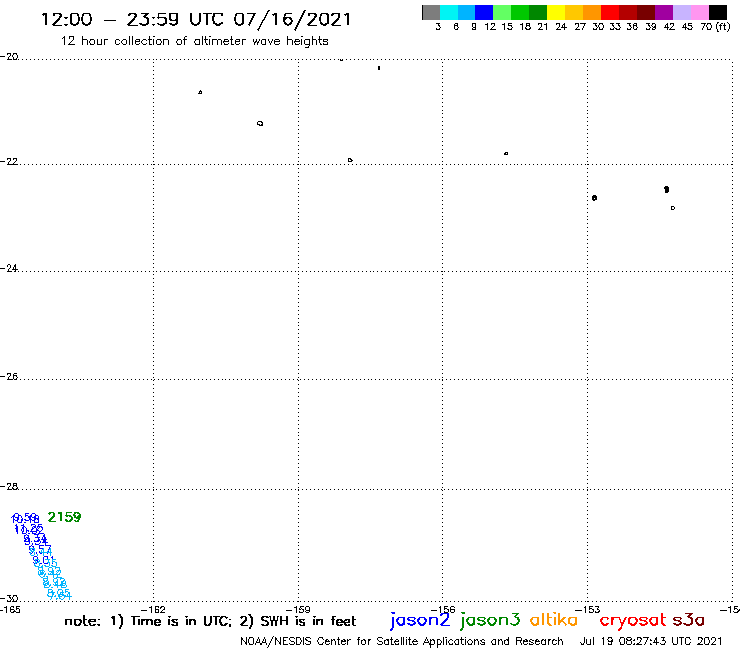The image size is (740, 650).
Task: Click the -26 latitude axis label
Action: [x=9, y=376]
